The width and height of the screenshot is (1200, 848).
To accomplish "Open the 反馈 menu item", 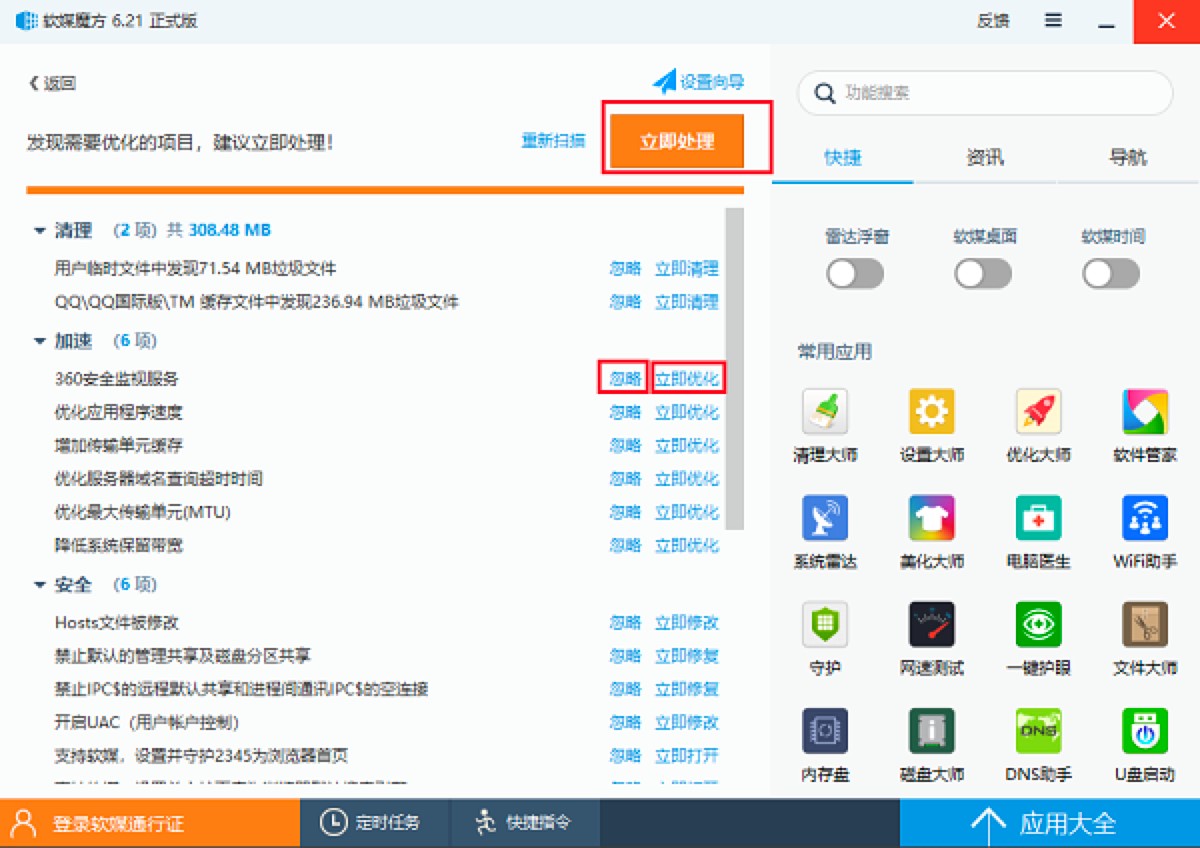I will pos(993,21).
